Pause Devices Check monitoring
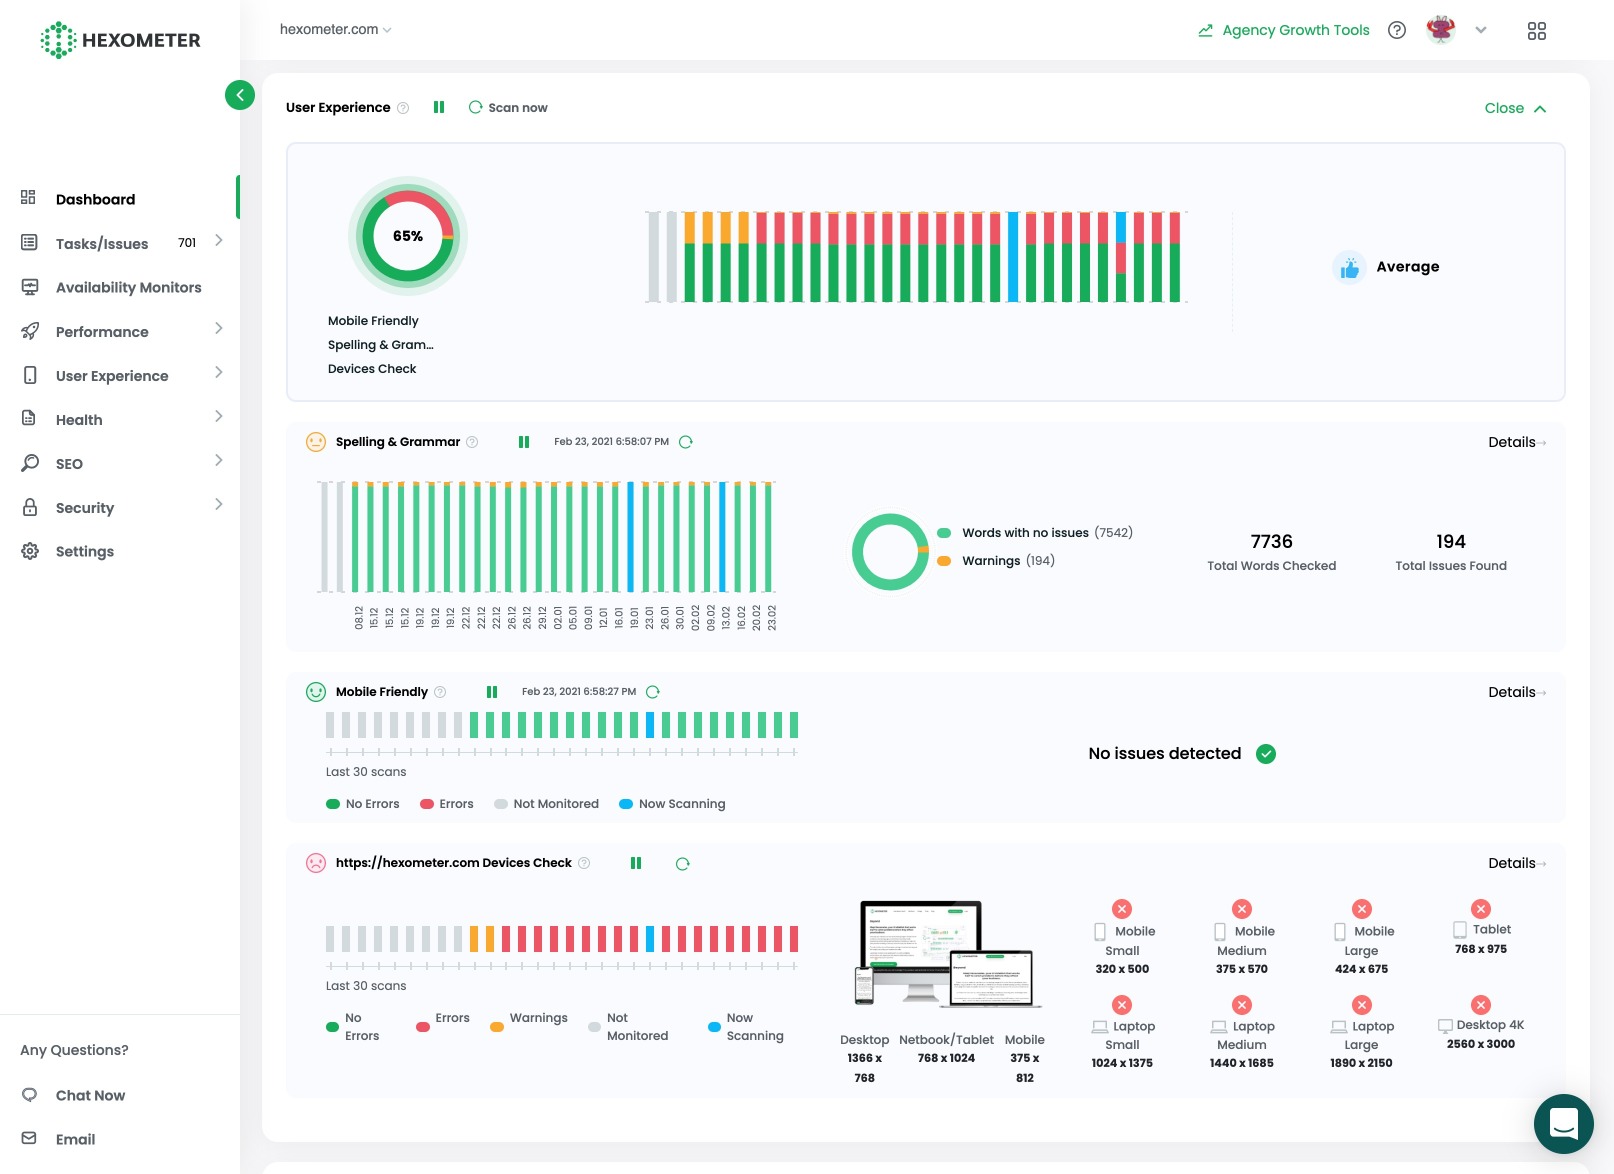This screenshot has width=1614, height=1174. point(636,863)
